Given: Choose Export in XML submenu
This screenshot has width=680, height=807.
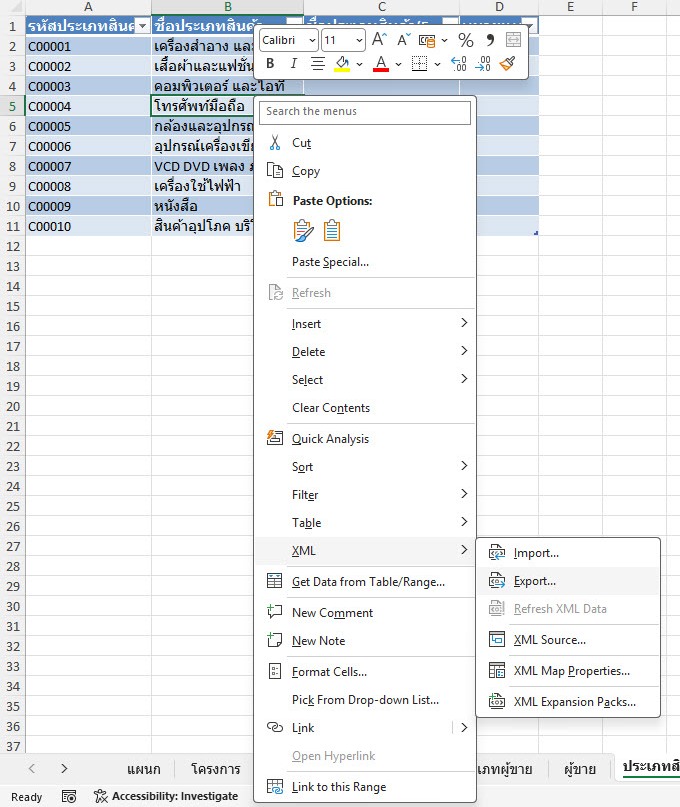Looking at the screenshot, I should coord(568,581).
